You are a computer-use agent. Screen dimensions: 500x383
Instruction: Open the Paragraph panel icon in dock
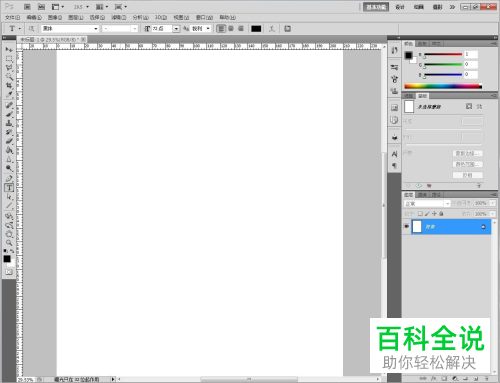pos(395,165)
